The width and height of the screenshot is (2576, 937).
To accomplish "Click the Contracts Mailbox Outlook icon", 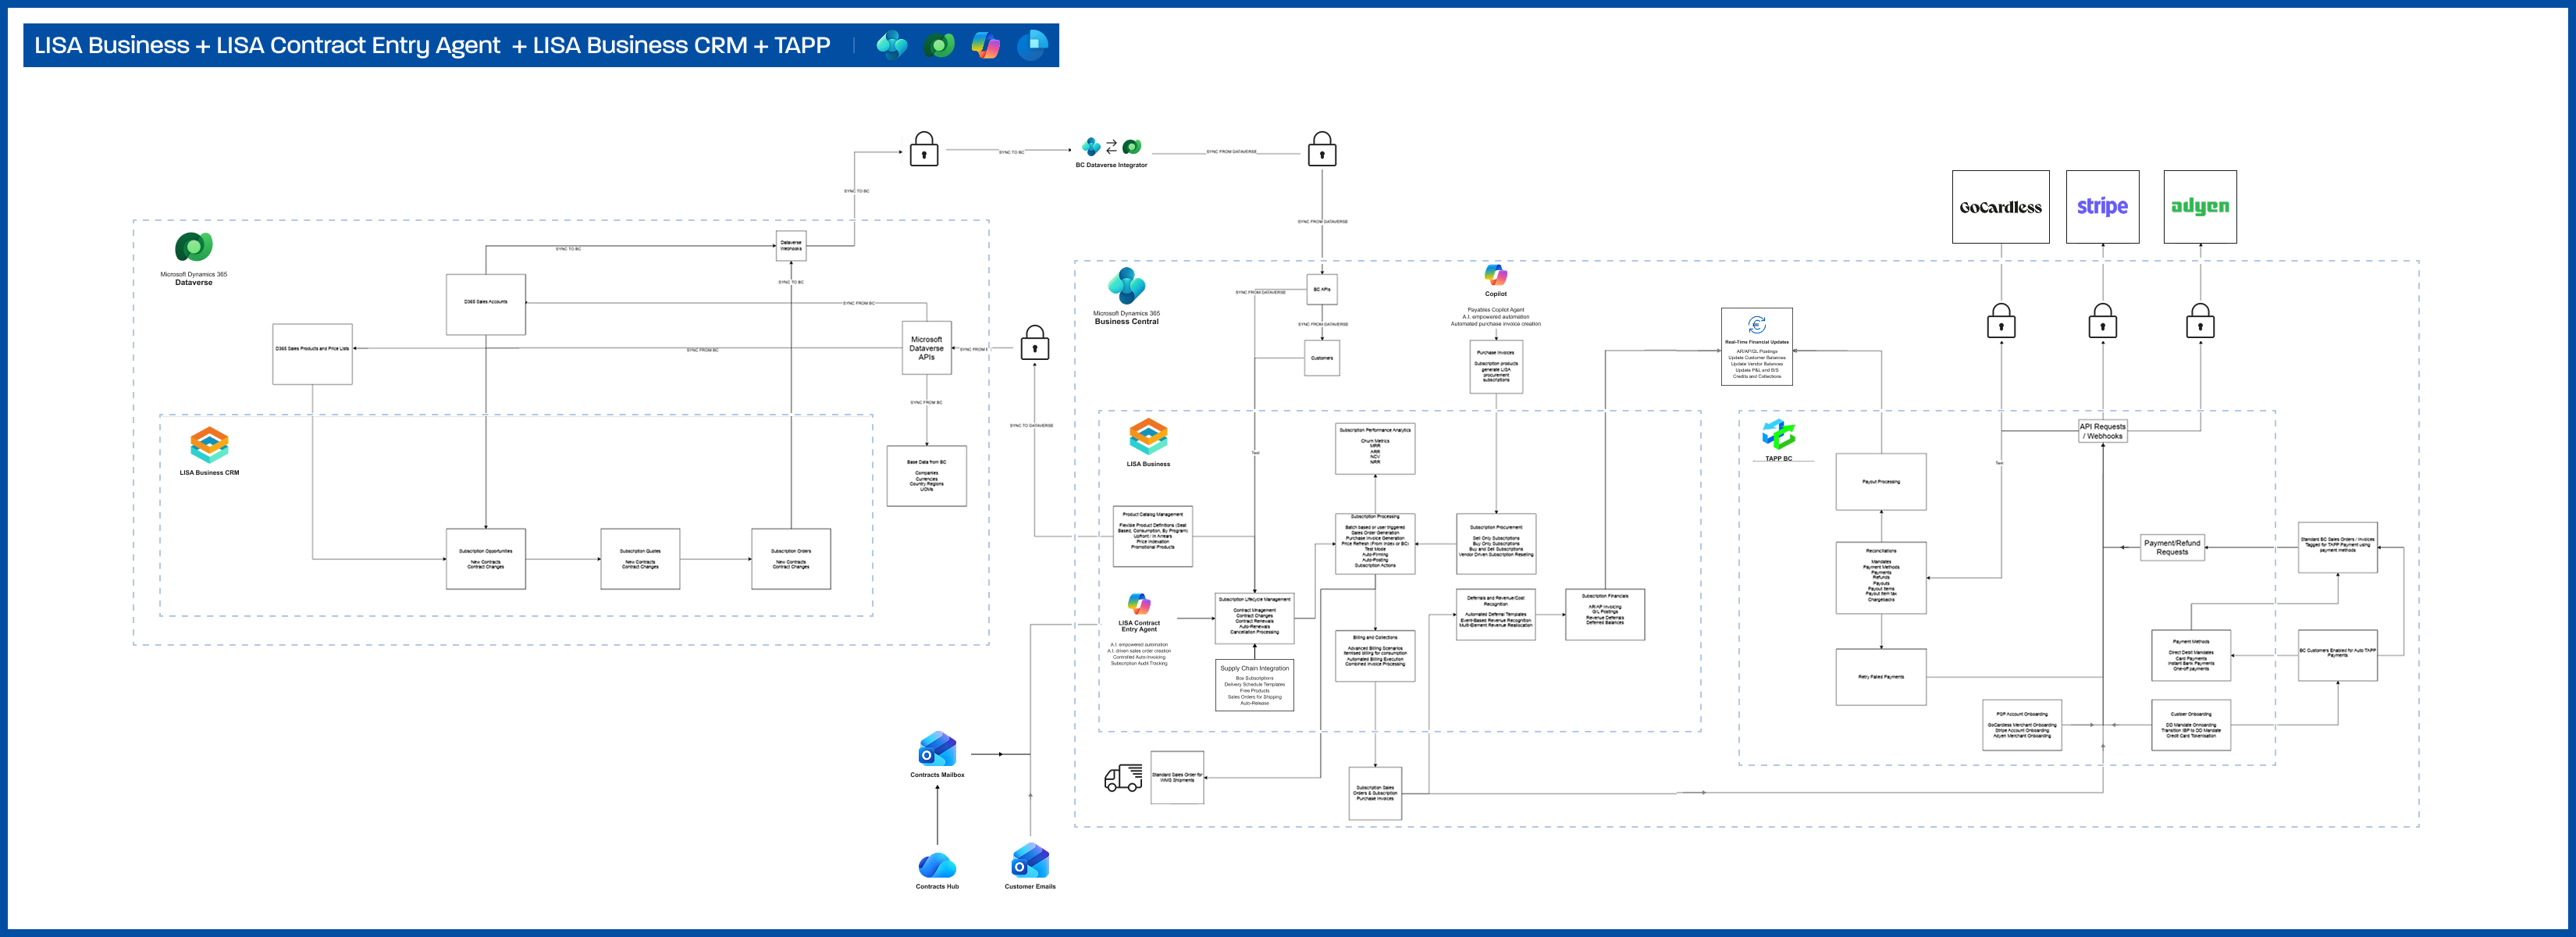I will [937, 750].
